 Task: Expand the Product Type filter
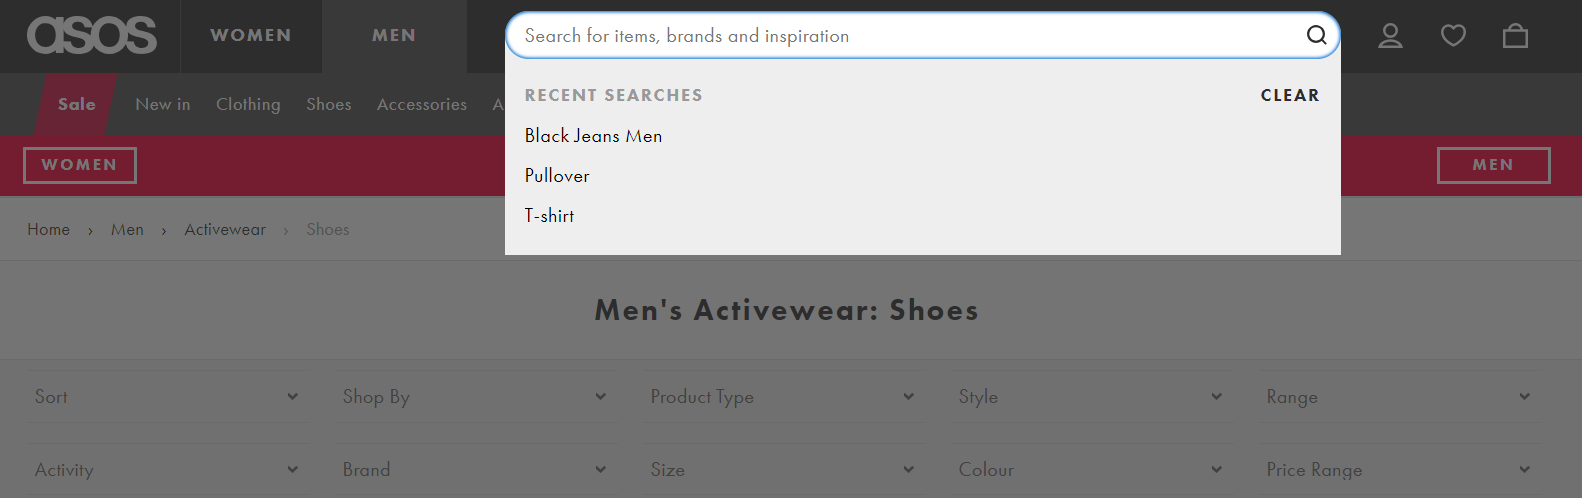point(783,397)
